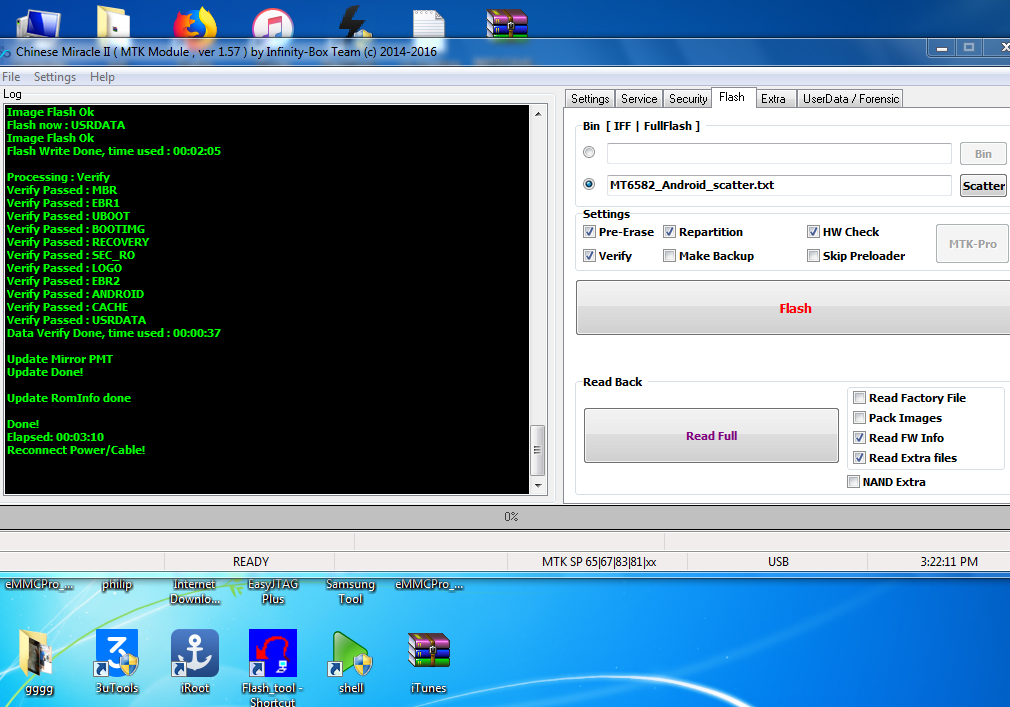The width and height of the screenshot is (1010, 707).
Task: Click the 3:22:11 PM clock in status bar
Action: point(949,561)
